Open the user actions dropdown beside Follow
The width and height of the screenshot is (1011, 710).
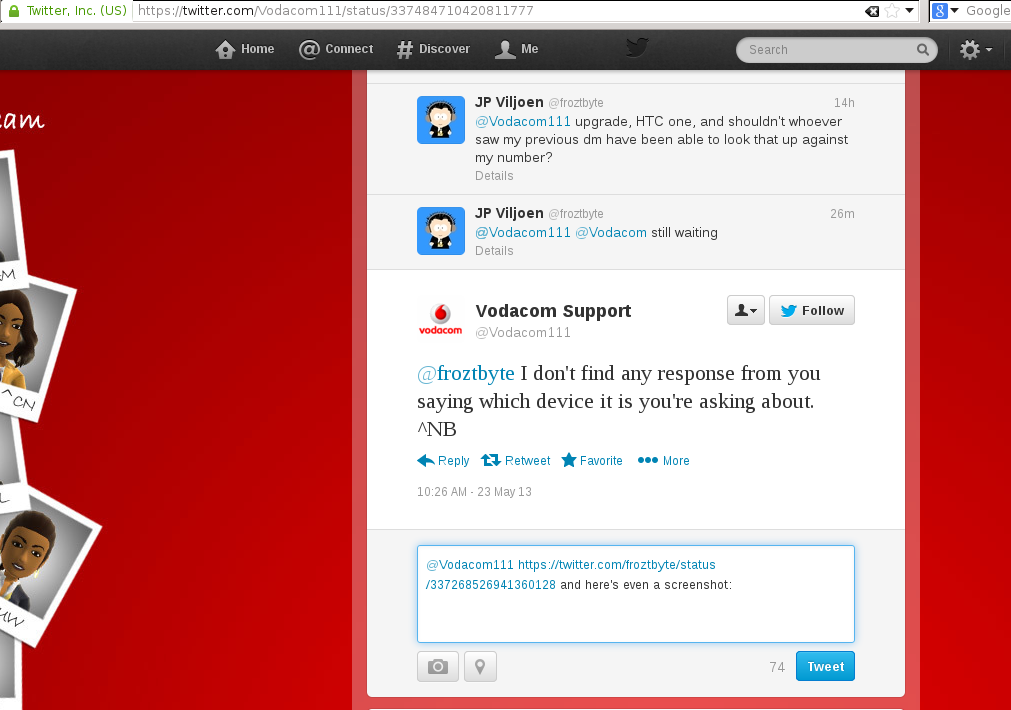point(746,310)
